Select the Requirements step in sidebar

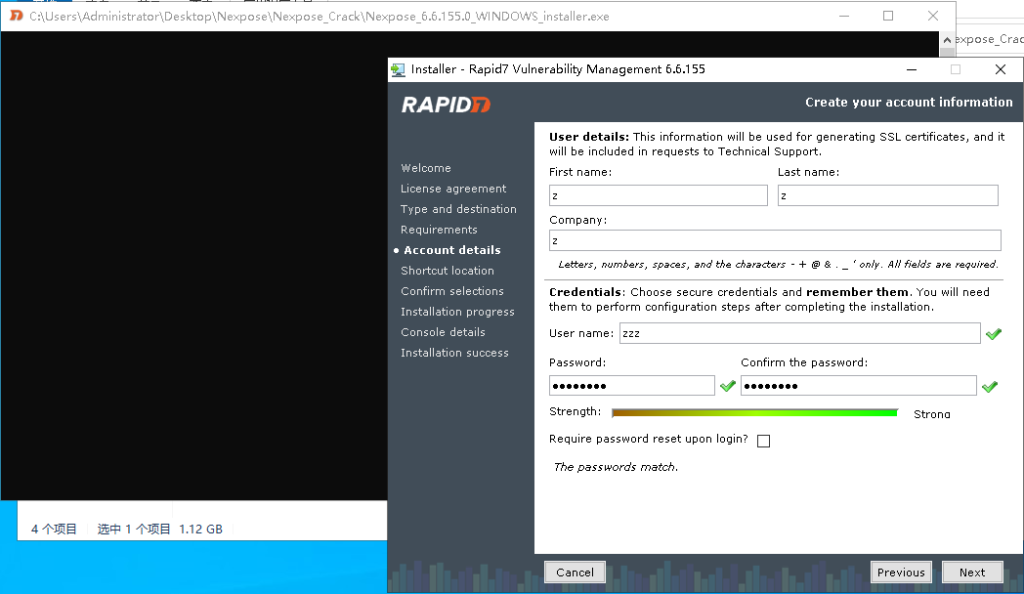pyautogui.click(x=439, y=230)
